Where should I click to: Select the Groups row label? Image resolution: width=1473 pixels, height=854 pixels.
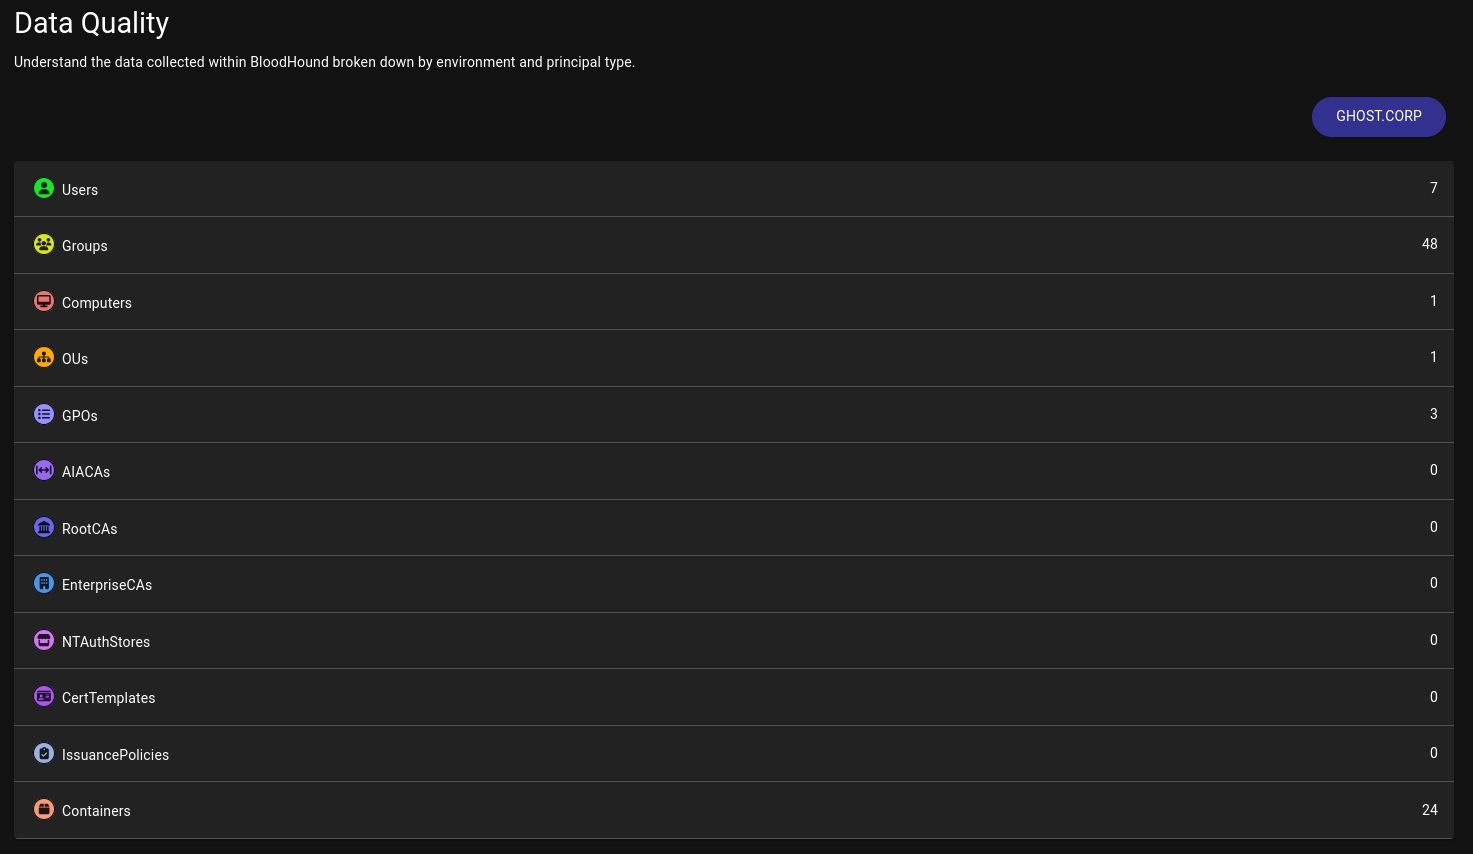pyautogui.click(x=85, y=246)
